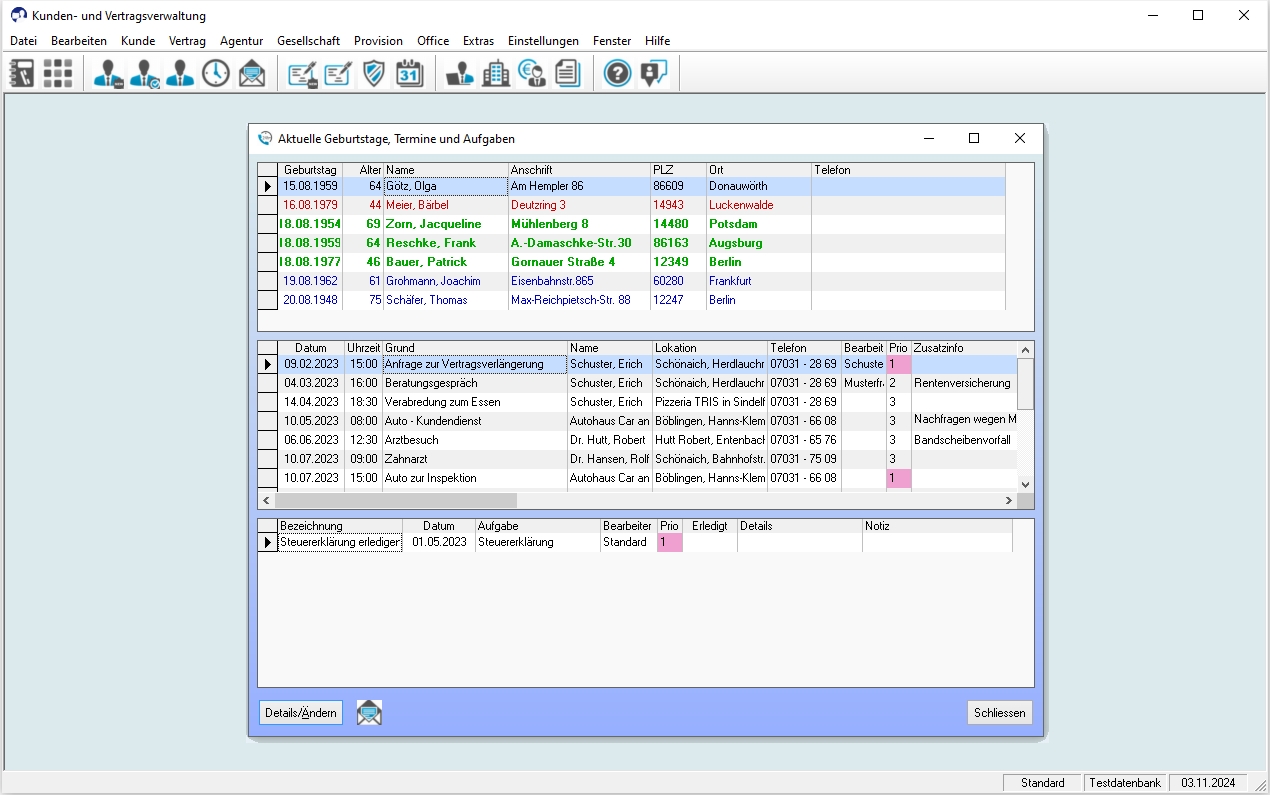Image resolution: width=1270 pixels, height=795 pixels.
Task: Click the envelope icon beside Details/Ändern
Action: point(370,712)
